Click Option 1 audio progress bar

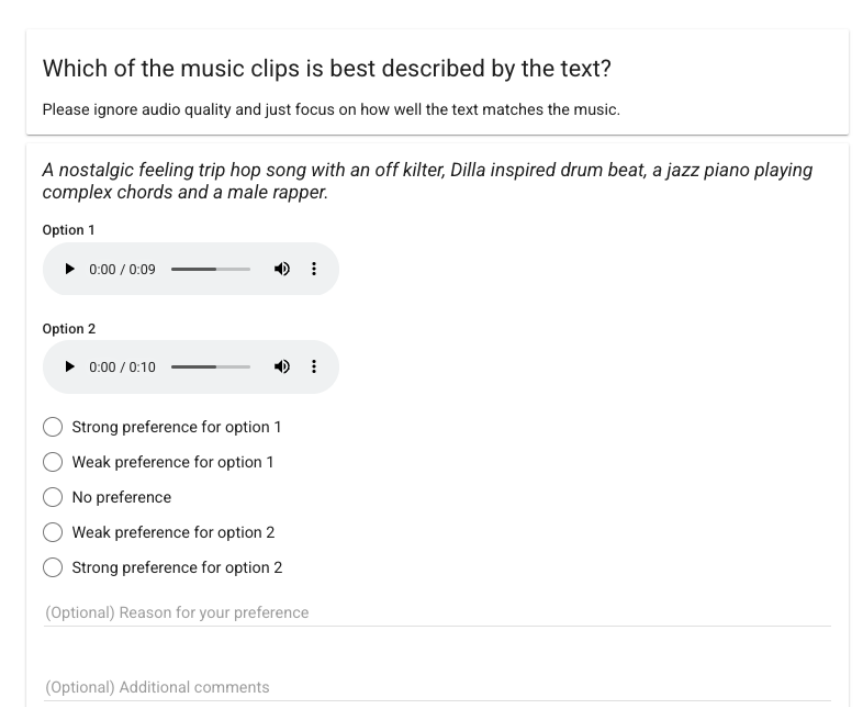point(209,269)
